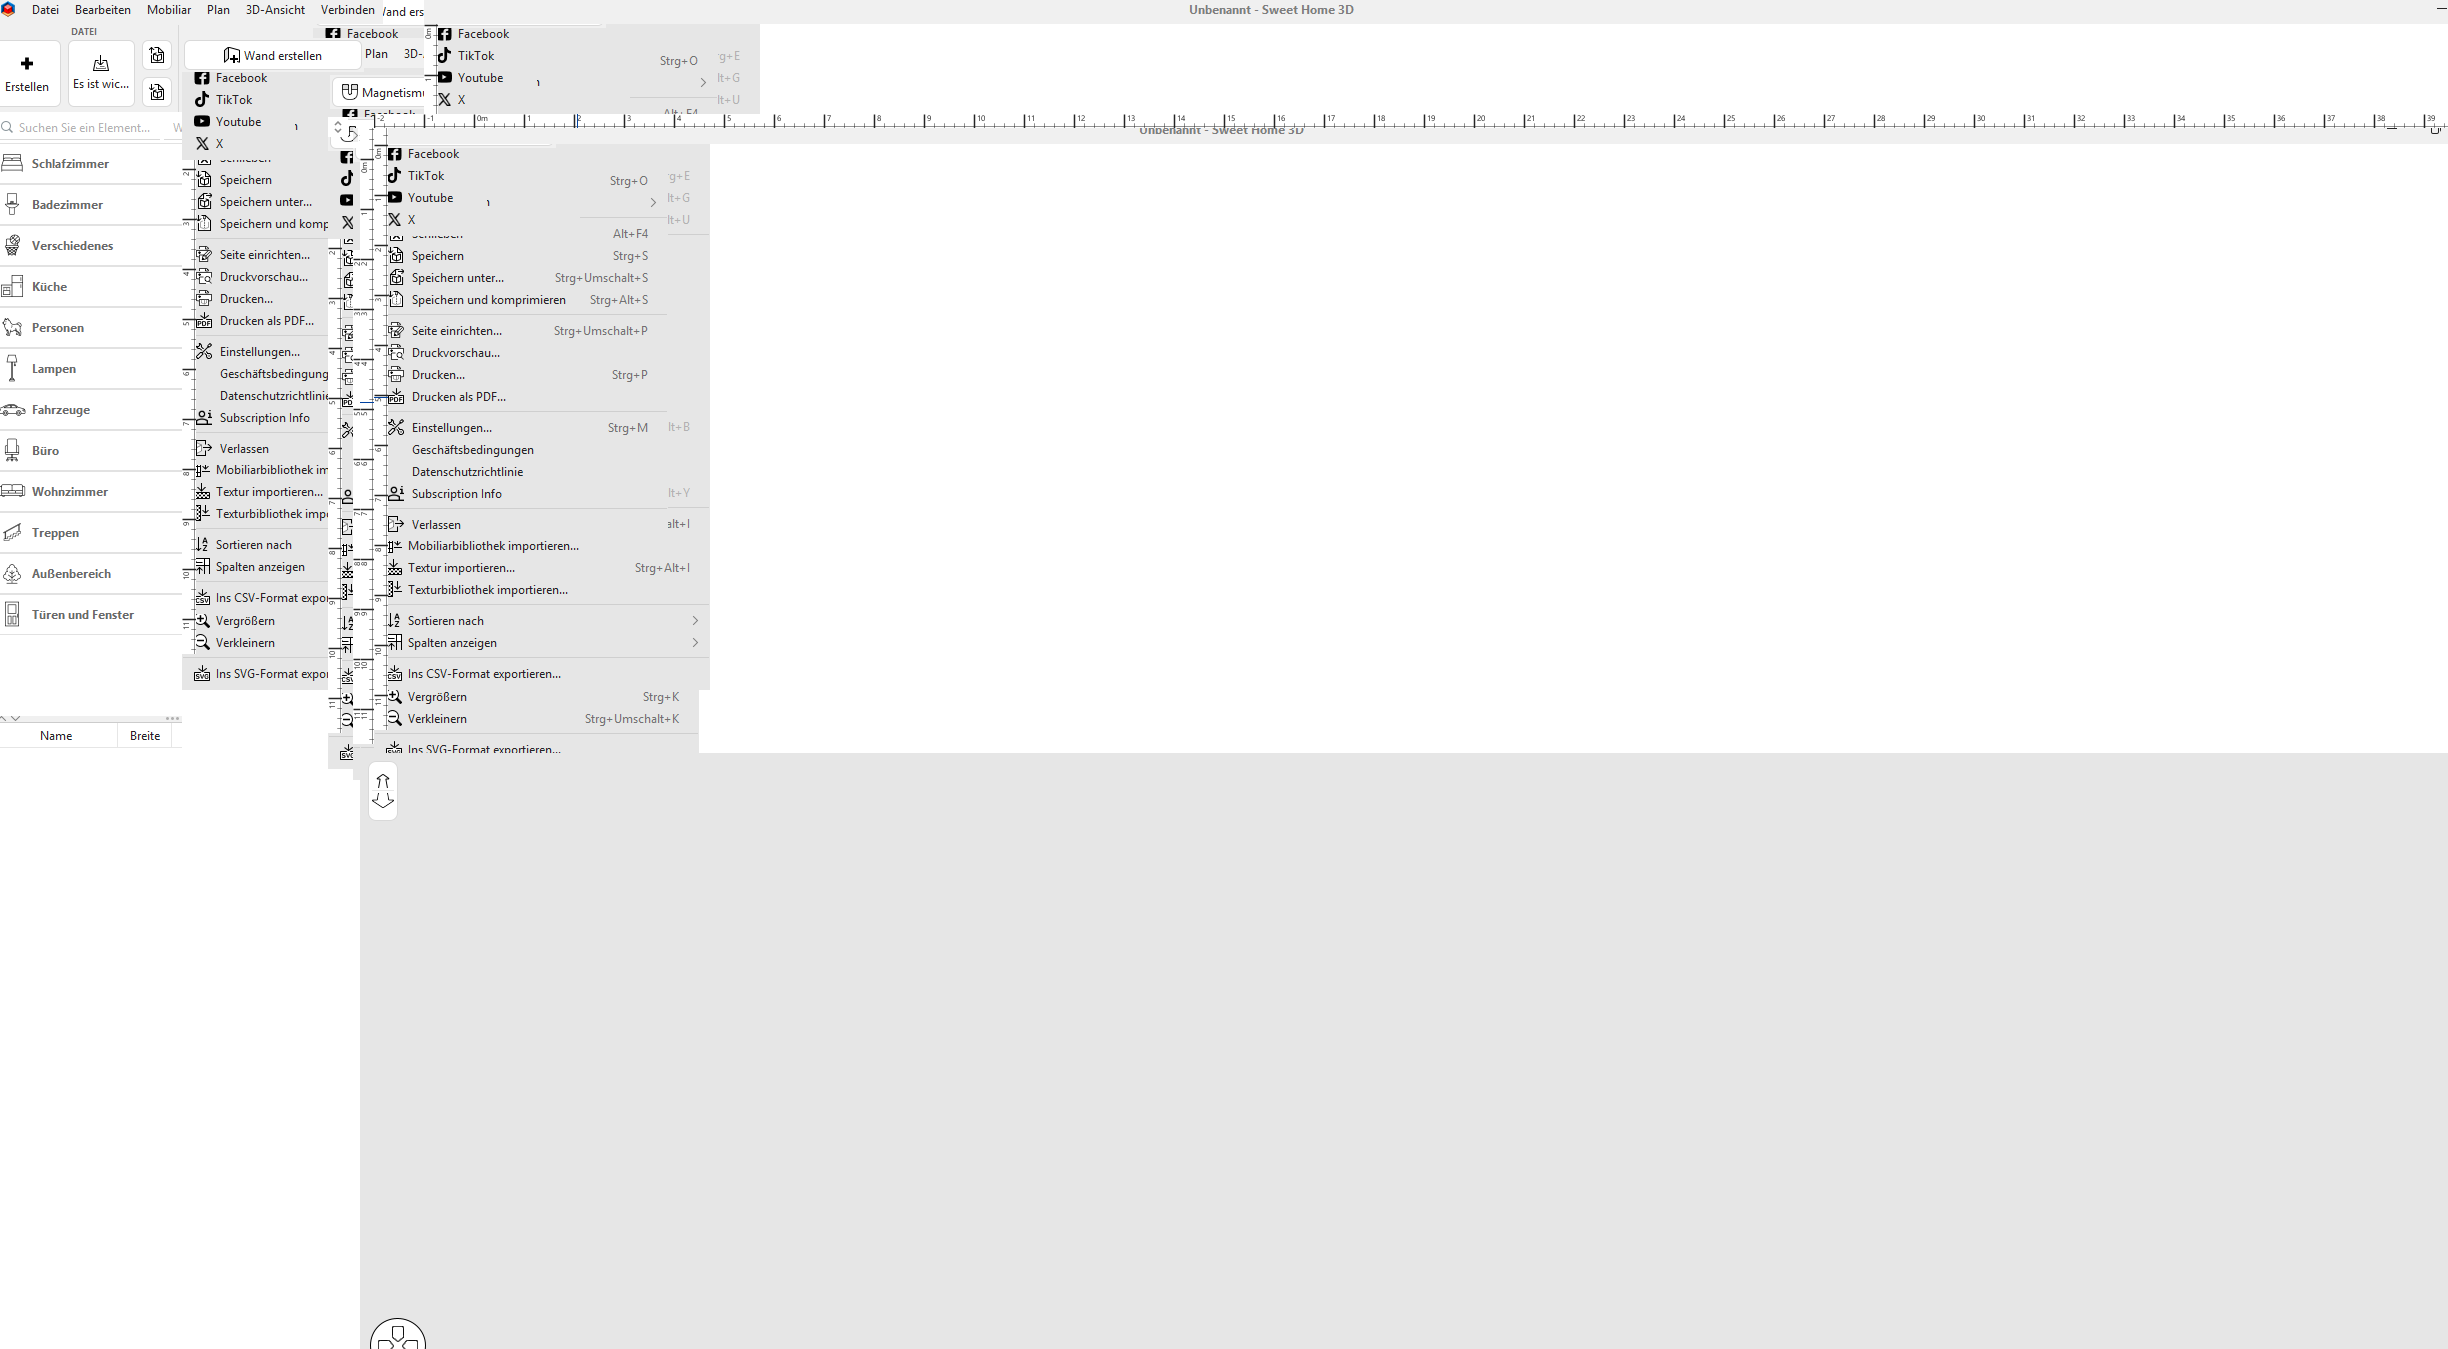Click the Wand erstellen button

pyautogui.click(x=273, y=56)
